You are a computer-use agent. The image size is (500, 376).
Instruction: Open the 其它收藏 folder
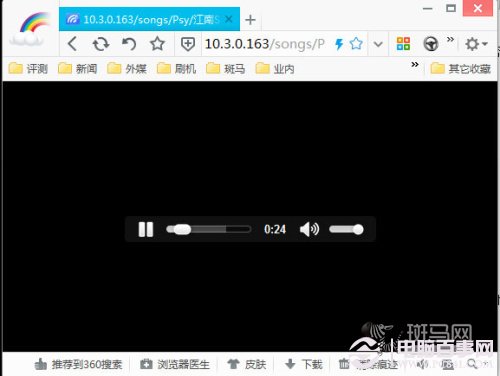[460, 69]
